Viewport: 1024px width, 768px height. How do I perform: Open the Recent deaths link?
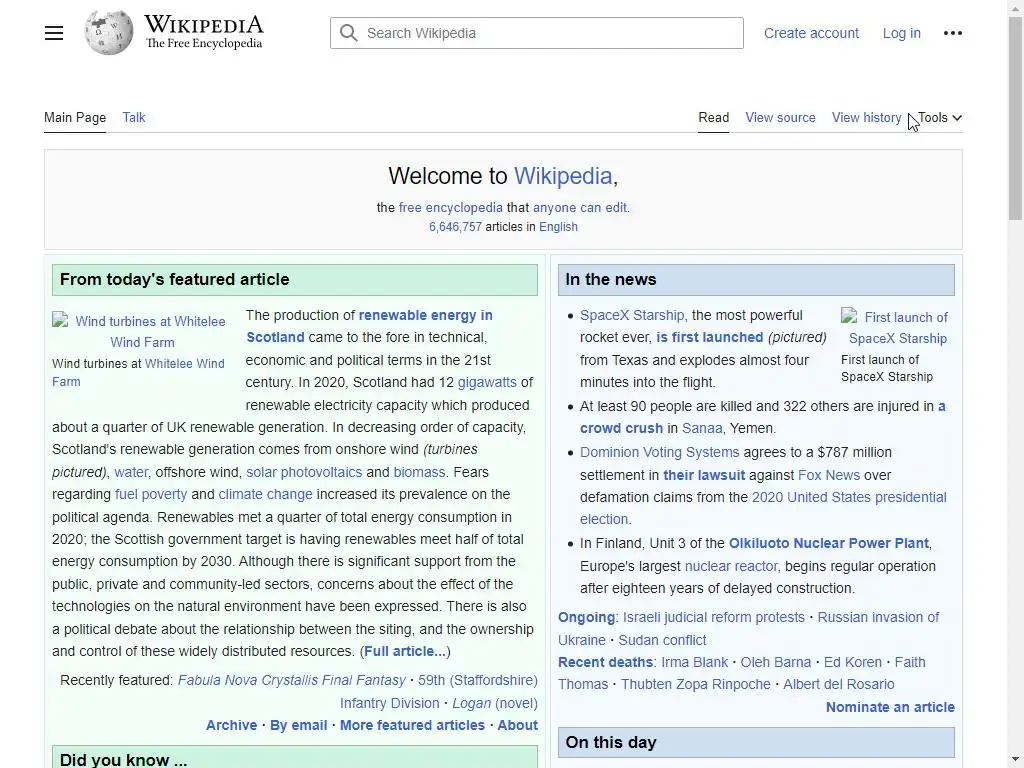(605, 662)
